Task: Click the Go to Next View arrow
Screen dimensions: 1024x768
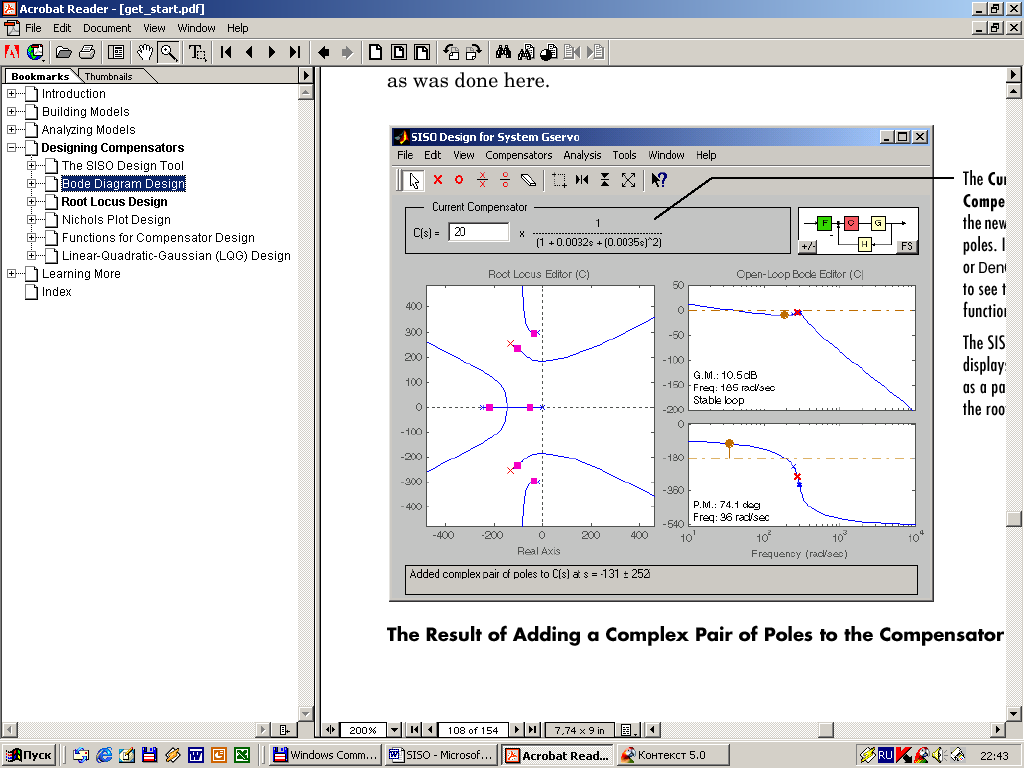Action: tap(347, 52)
